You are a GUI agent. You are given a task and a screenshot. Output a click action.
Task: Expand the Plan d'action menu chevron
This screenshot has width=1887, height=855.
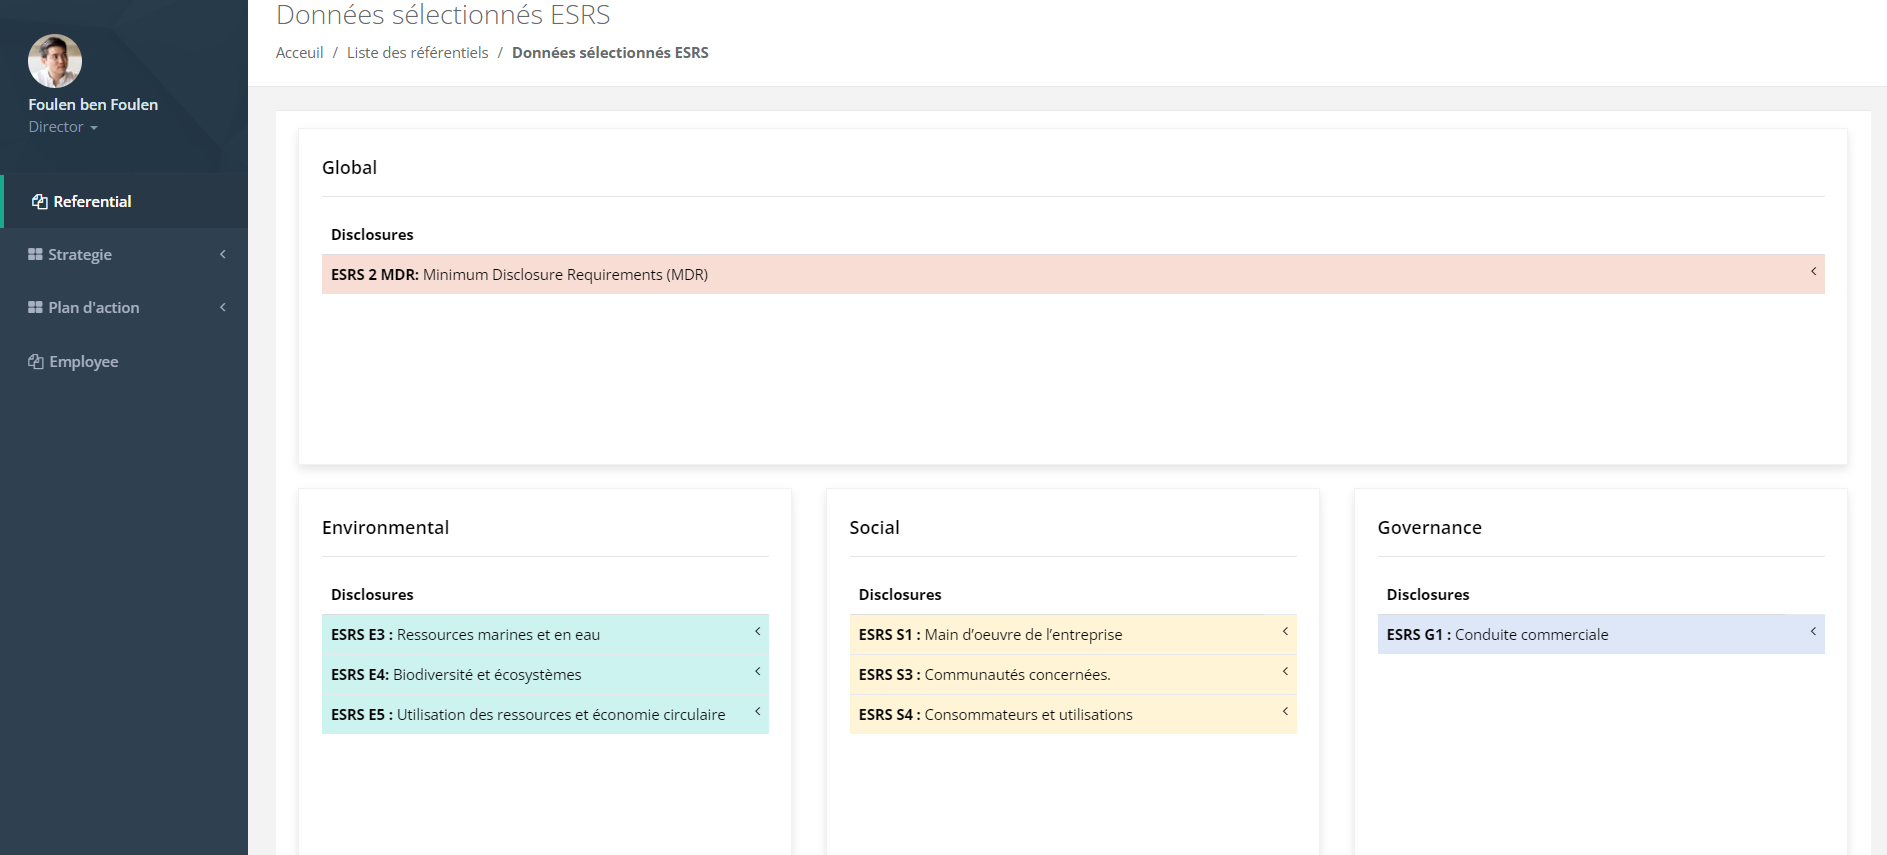tap(223, 308)
